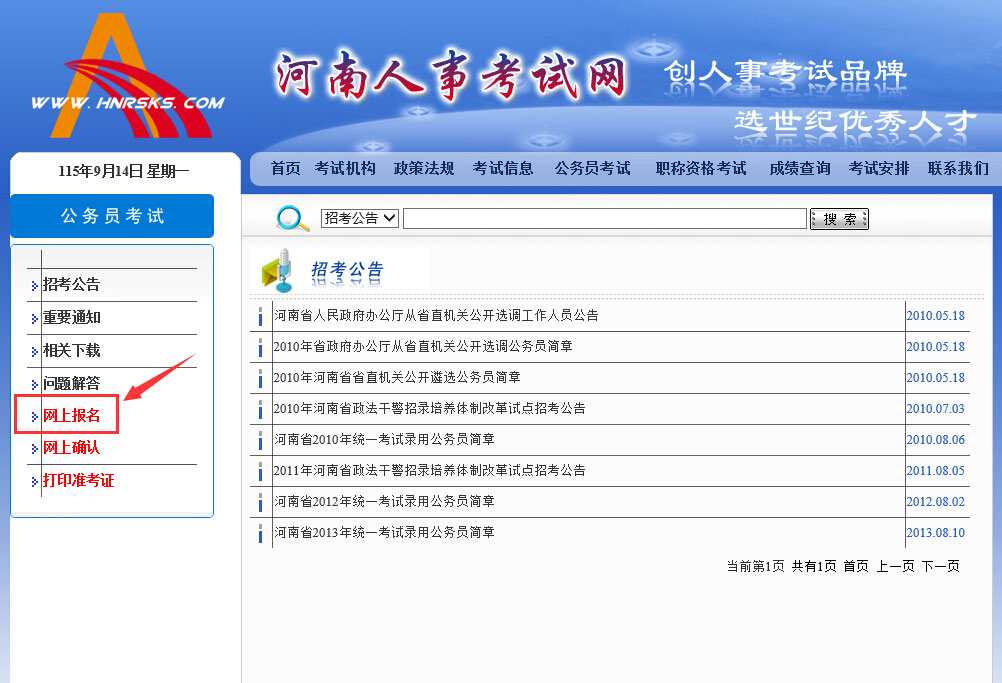Image resolution: width=1002 pixels, height=683 pixels.
Task: Select 成绩查询 in the top navigation
Action: tap(799, 169)
